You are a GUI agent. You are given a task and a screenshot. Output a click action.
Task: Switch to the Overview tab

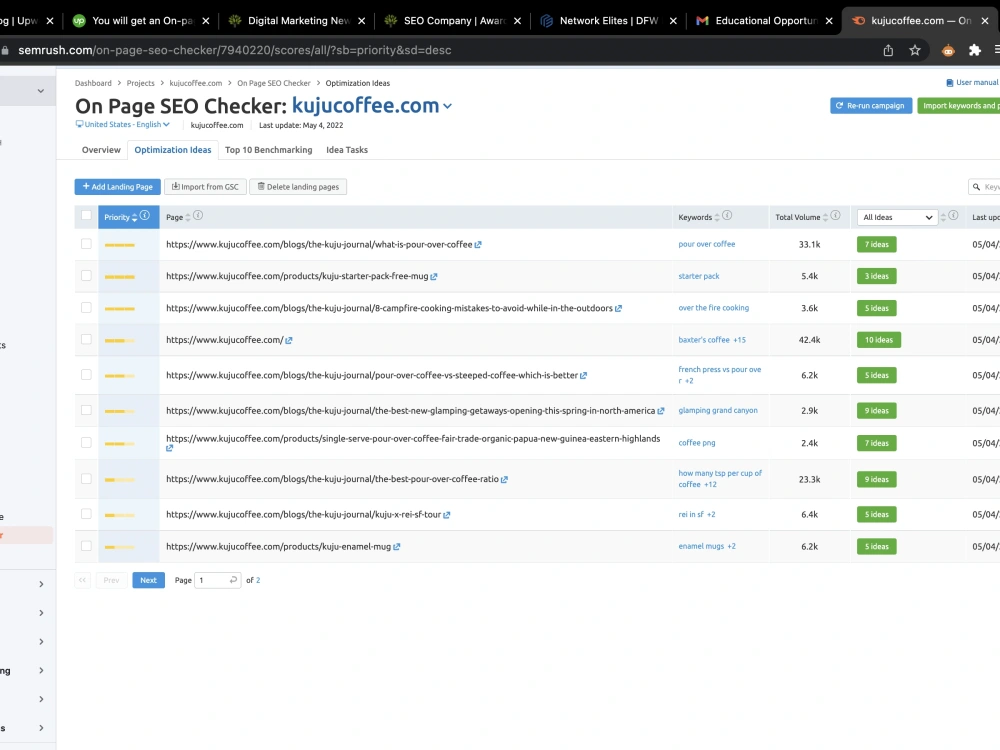(101, 150)
